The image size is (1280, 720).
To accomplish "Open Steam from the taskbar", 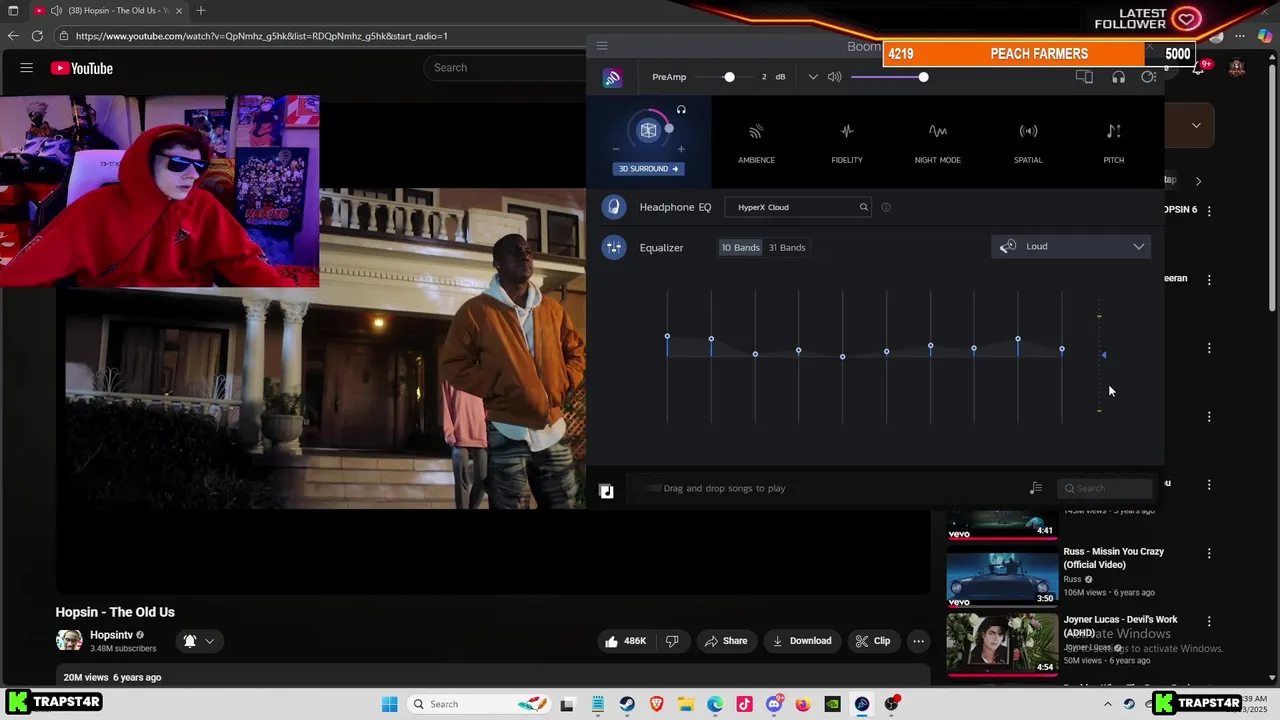I will pyautogui.click(x=627, y=704).
